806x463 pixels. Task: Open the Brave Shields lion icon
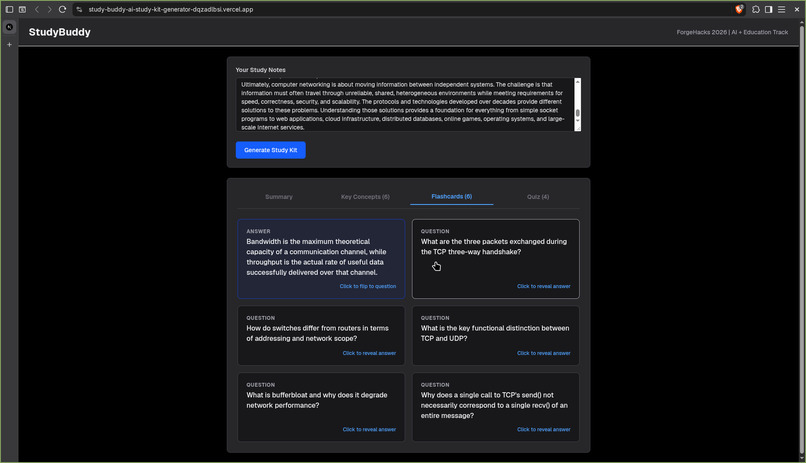(x=739, y=9)
